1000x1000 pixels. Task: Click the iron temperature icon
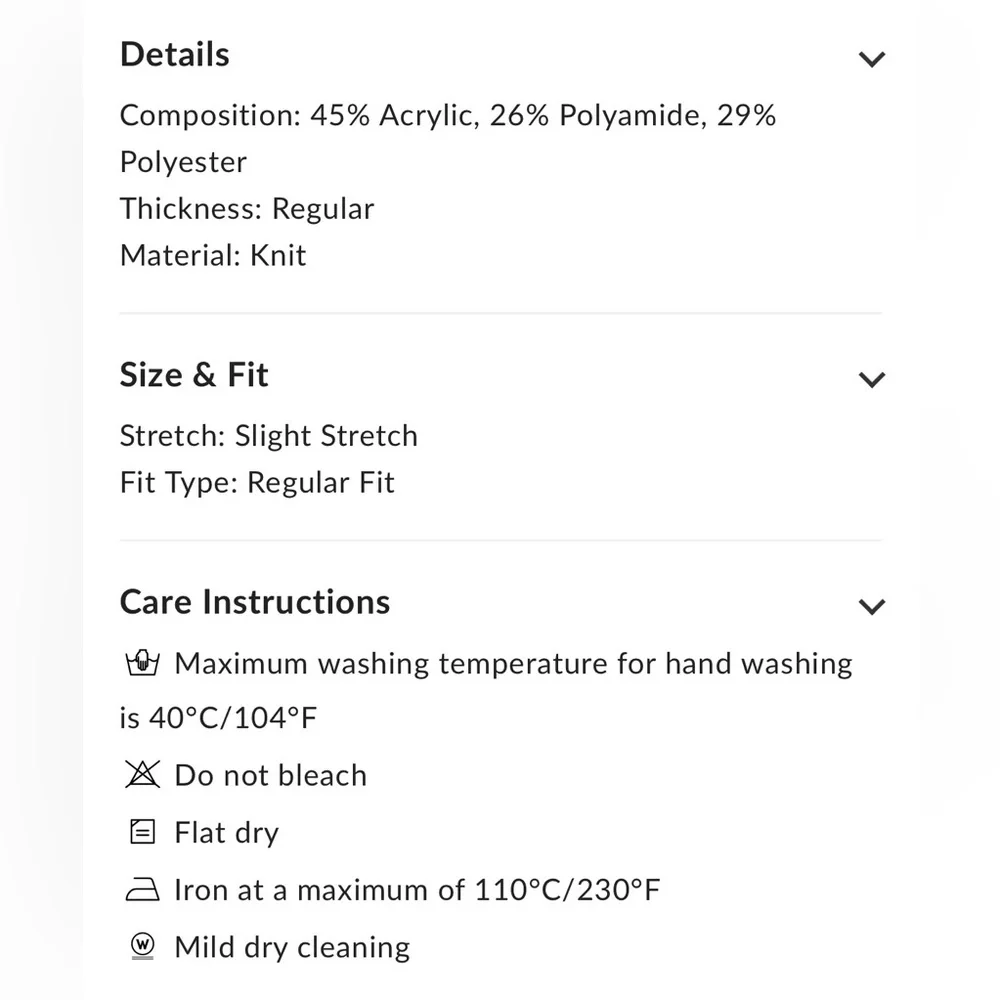coord(143,890)
